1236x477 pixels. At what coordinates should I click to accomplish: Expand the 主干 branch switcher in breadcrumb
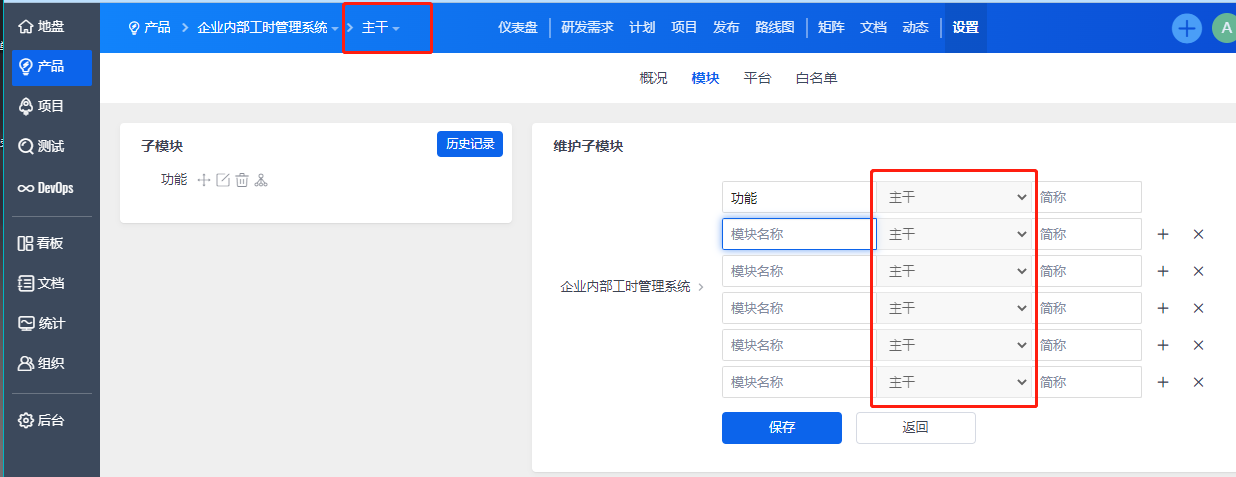(380, 28)
